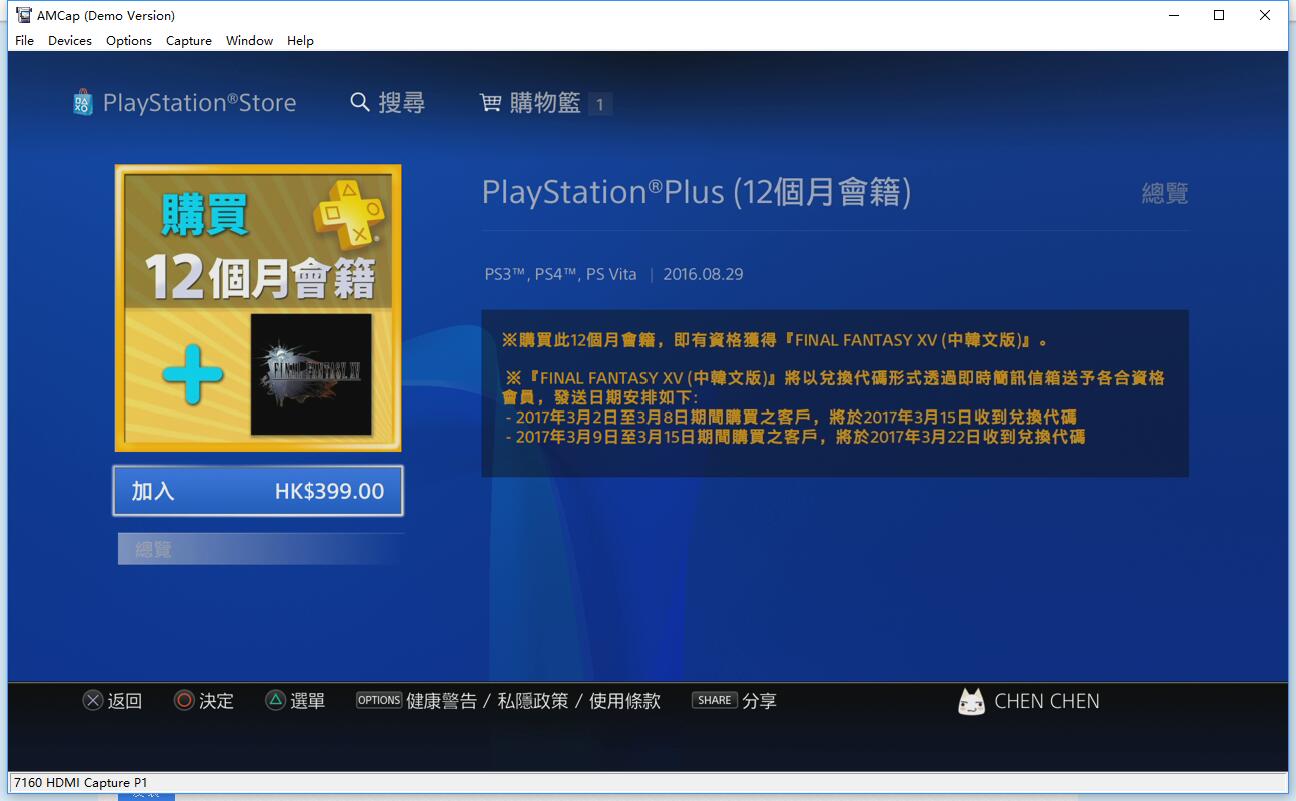The height and width of the screenshot is (801, 1296).
Task: Click the line about 3月15日 code delivery
Action: [x=791, y=417]
